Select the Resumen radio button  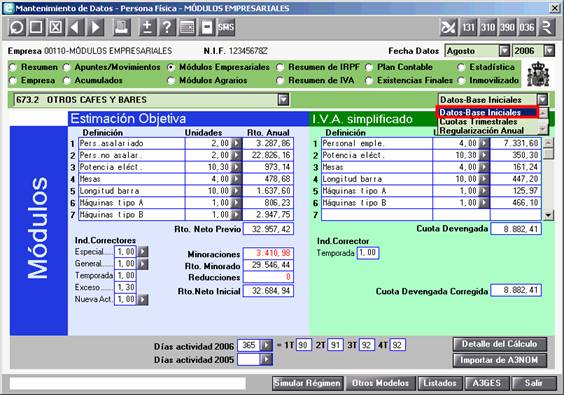13,67
